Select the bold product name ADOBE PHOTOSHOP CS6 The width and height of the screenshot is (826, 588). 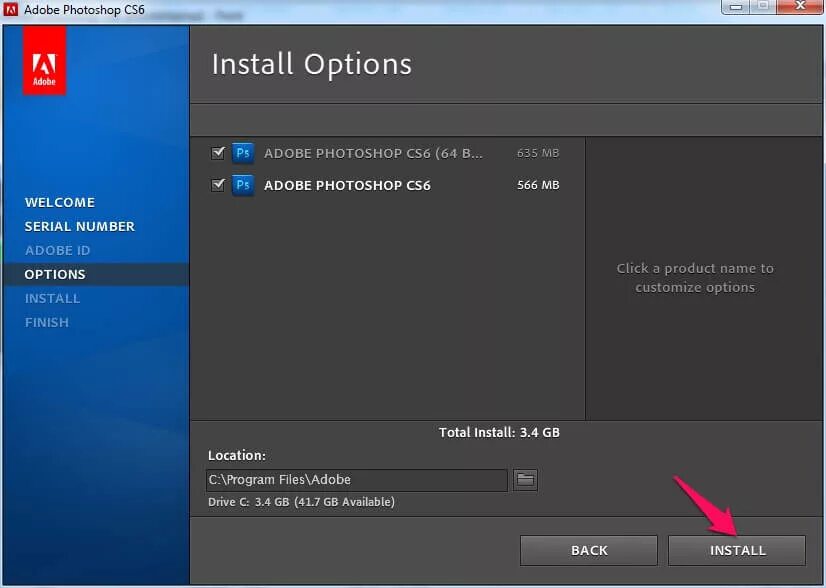pos(347,185)
